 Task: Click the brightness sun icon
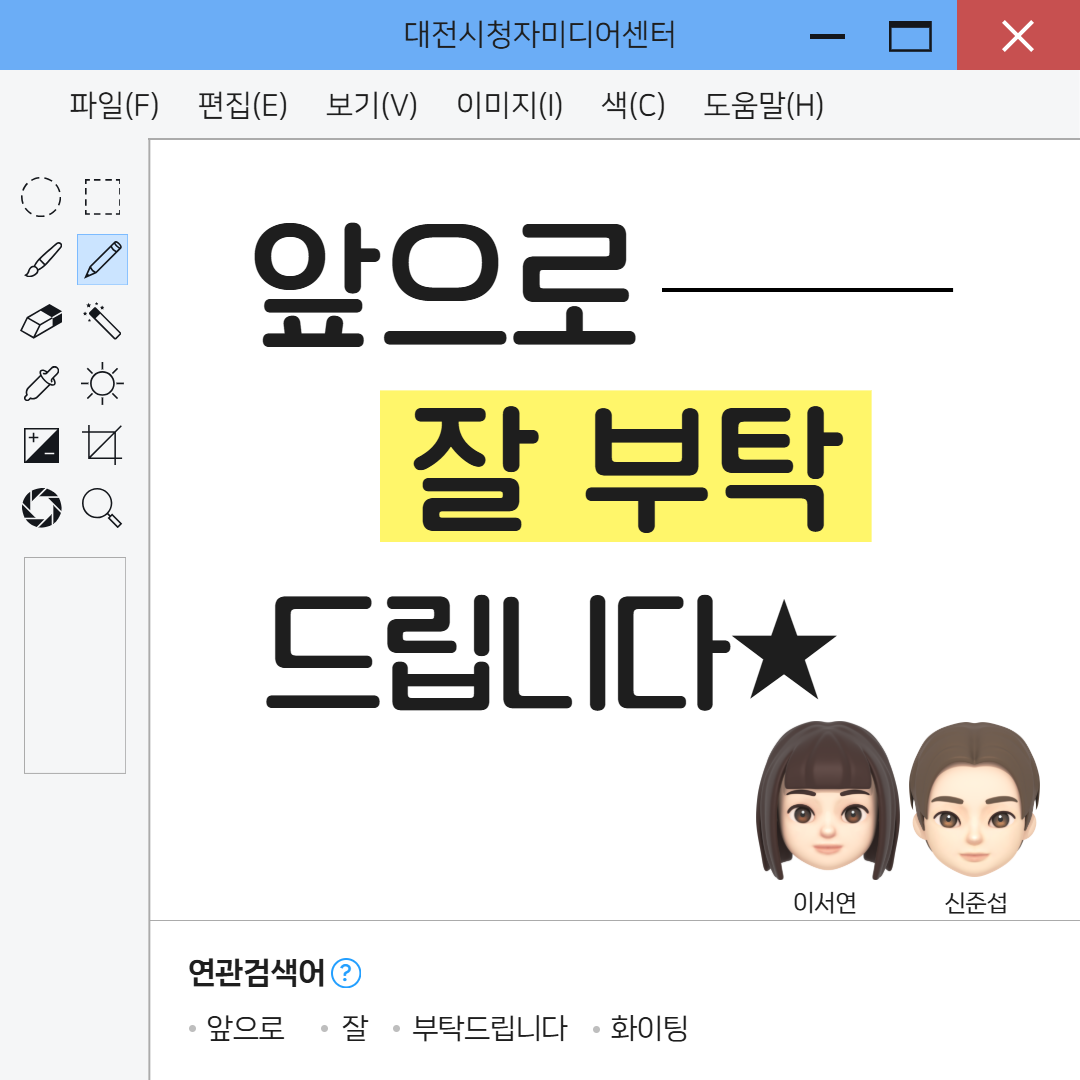[x=103, y=383]
